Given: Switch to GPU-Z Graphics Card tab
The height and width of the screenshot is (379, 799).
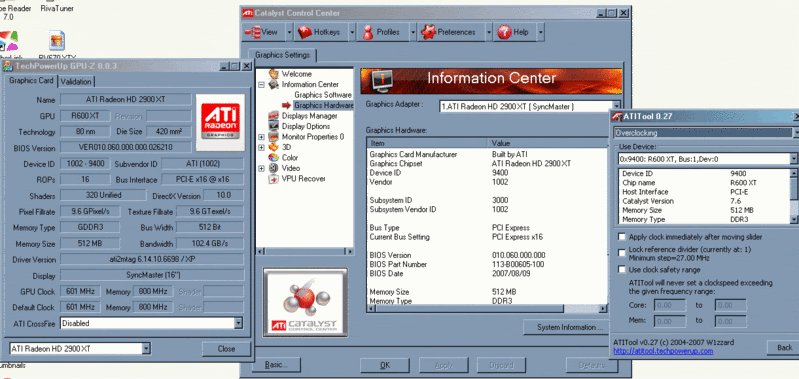Looking at the screenshot, I should pos(31,80).
